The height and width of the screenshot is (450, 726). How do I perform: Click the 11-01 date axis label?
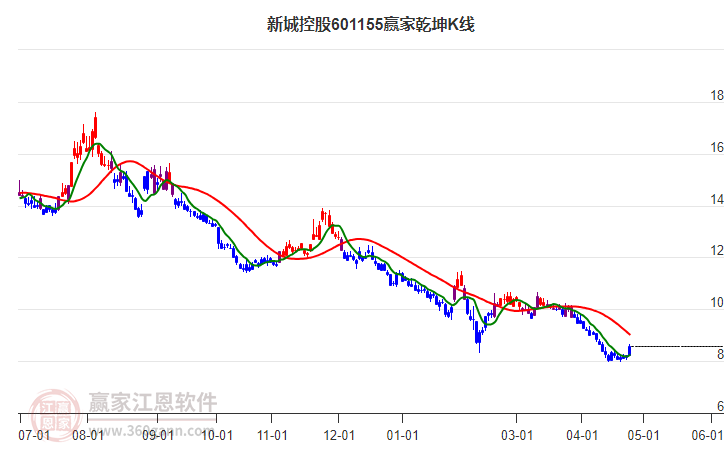pos(272,435)
